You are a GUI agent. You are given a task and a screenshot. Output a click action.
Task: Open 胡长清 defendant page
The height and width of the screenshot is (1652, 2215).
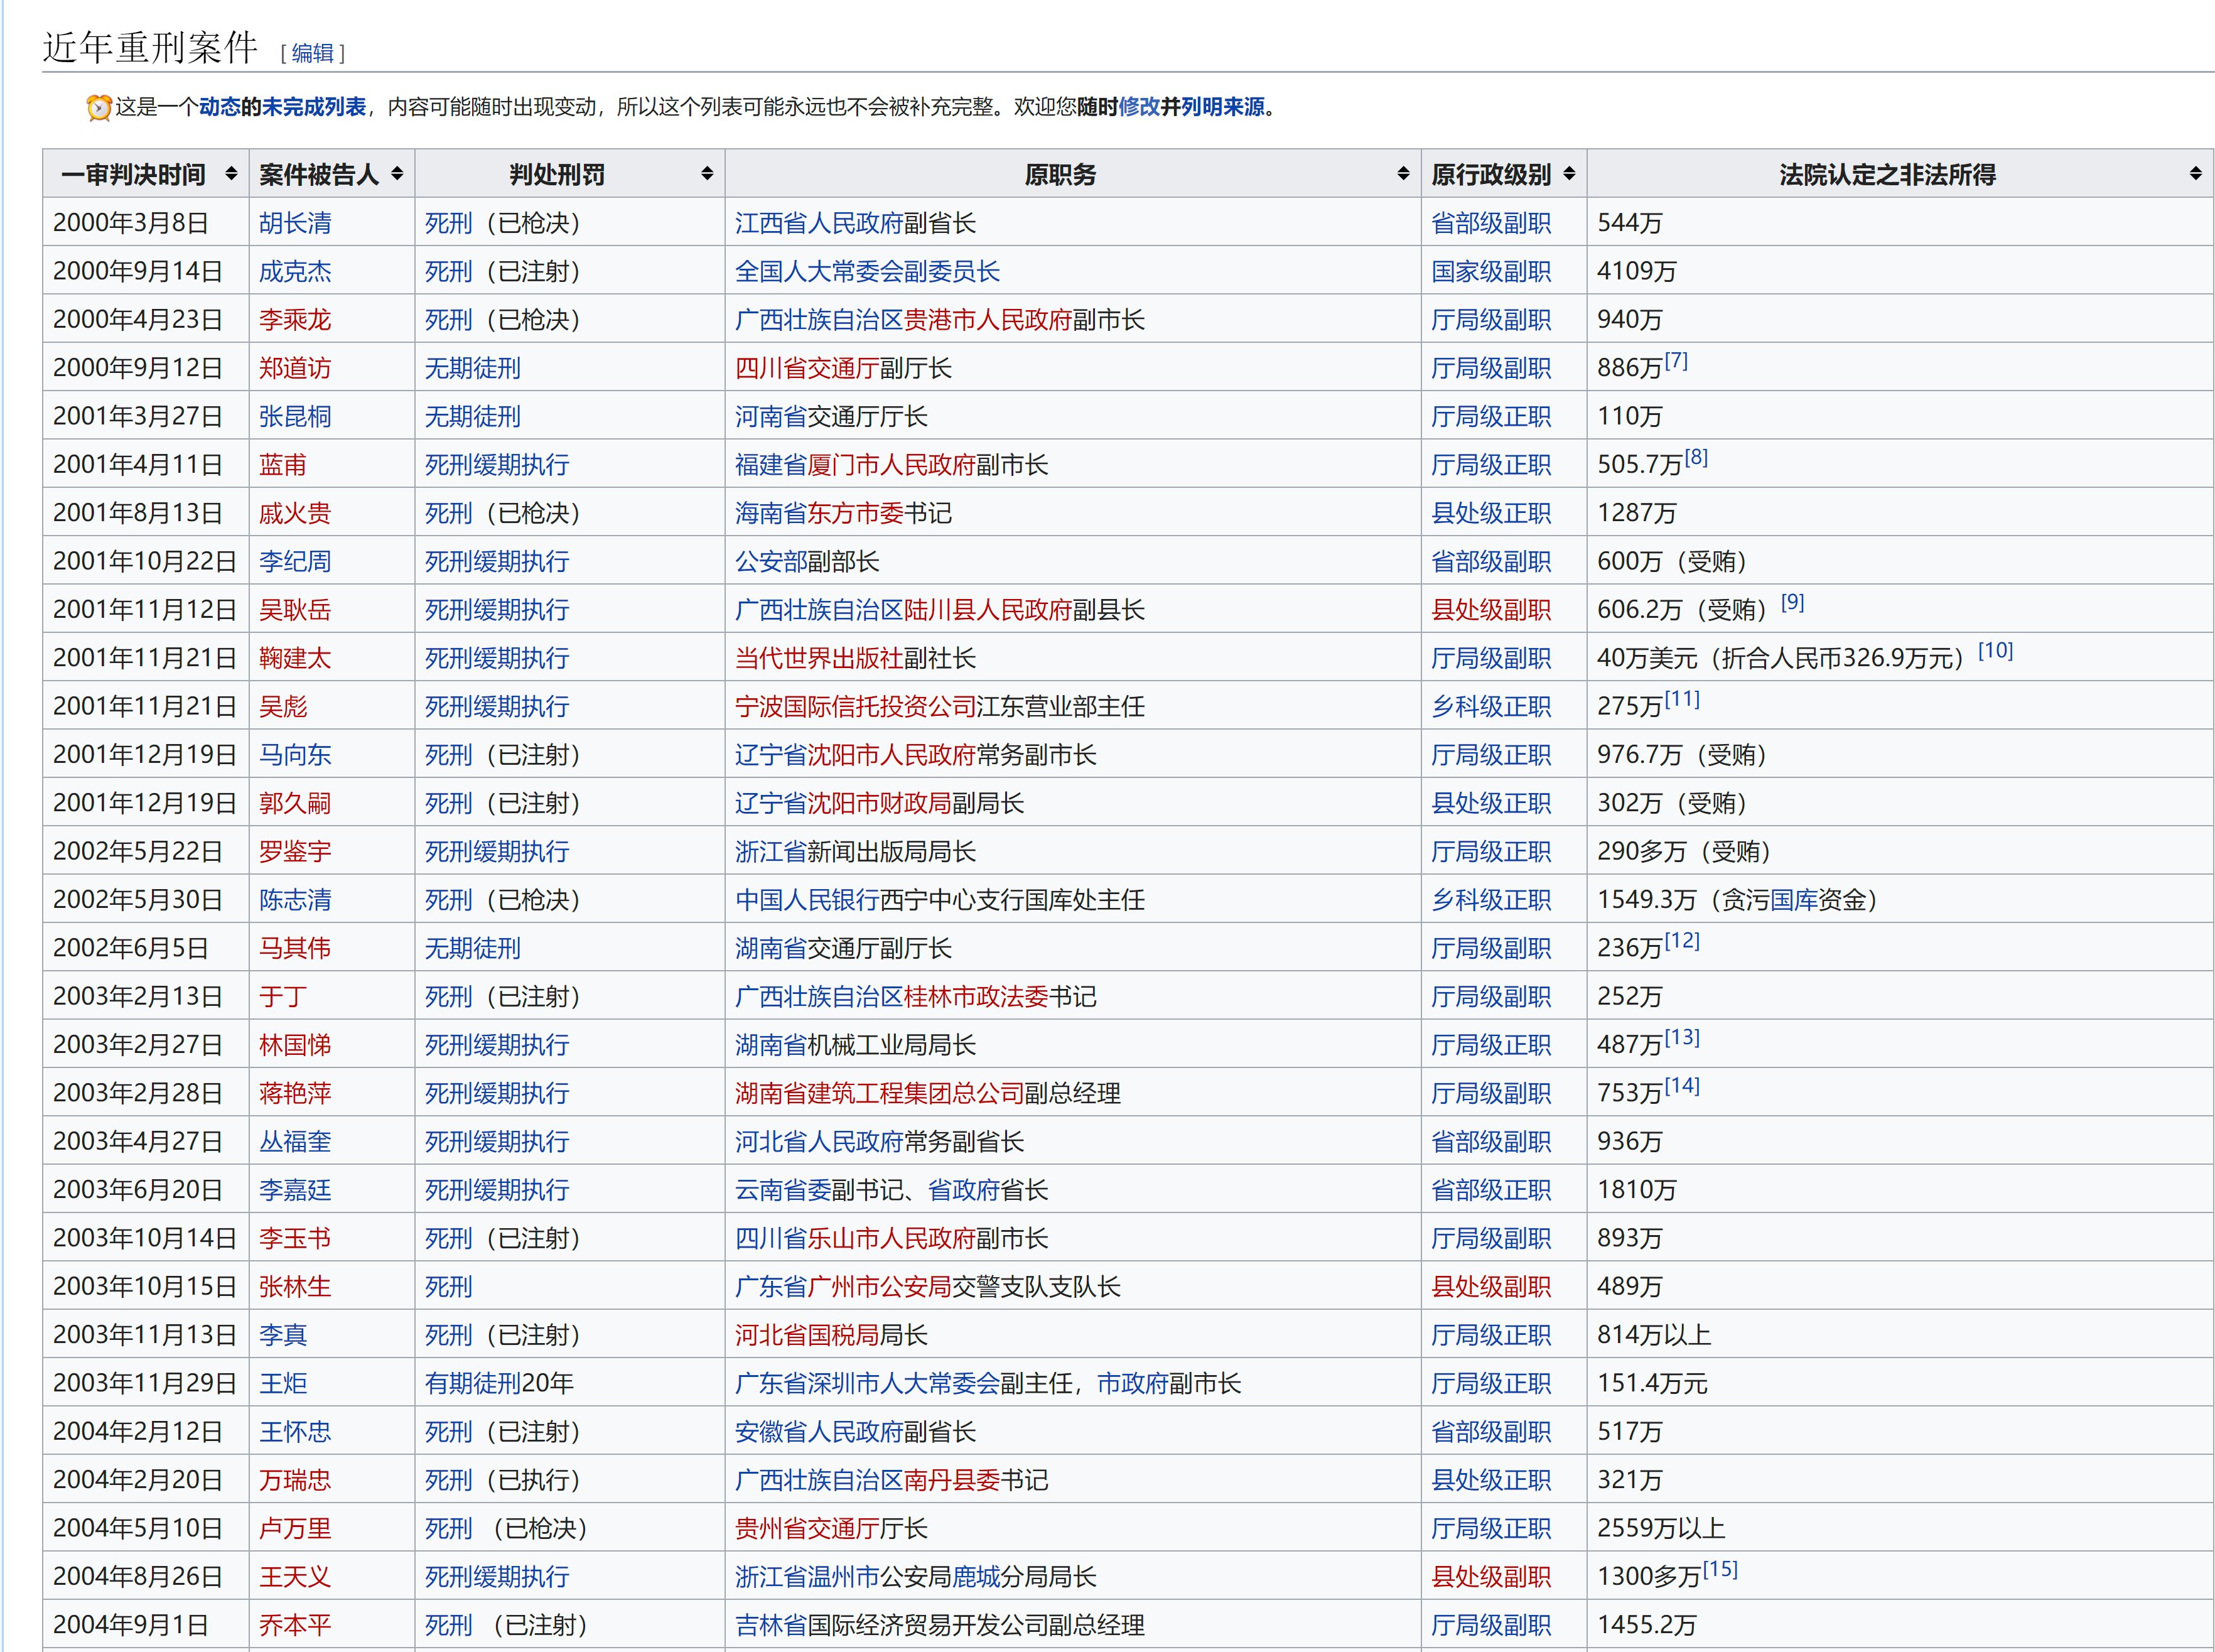(x=295, y=223)
